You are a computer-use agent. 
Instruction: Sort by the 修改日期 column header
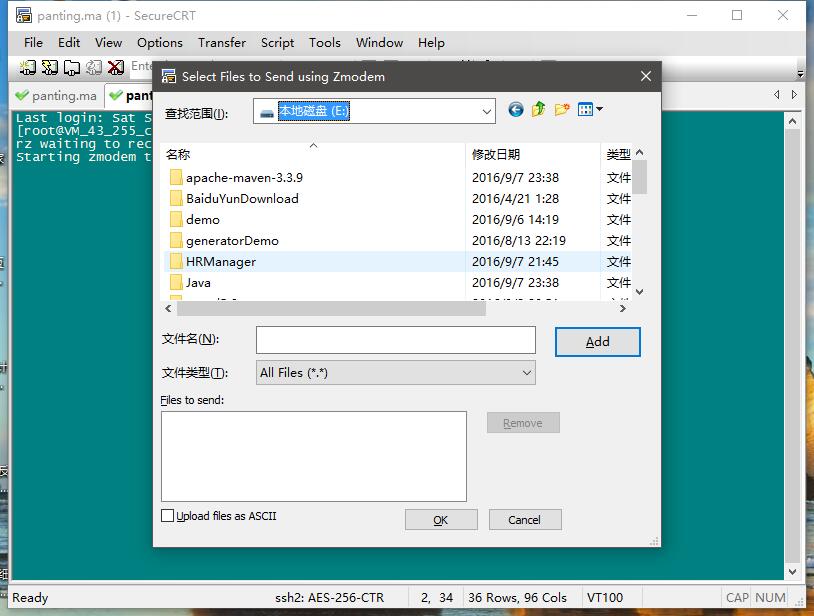coord(533,154)
